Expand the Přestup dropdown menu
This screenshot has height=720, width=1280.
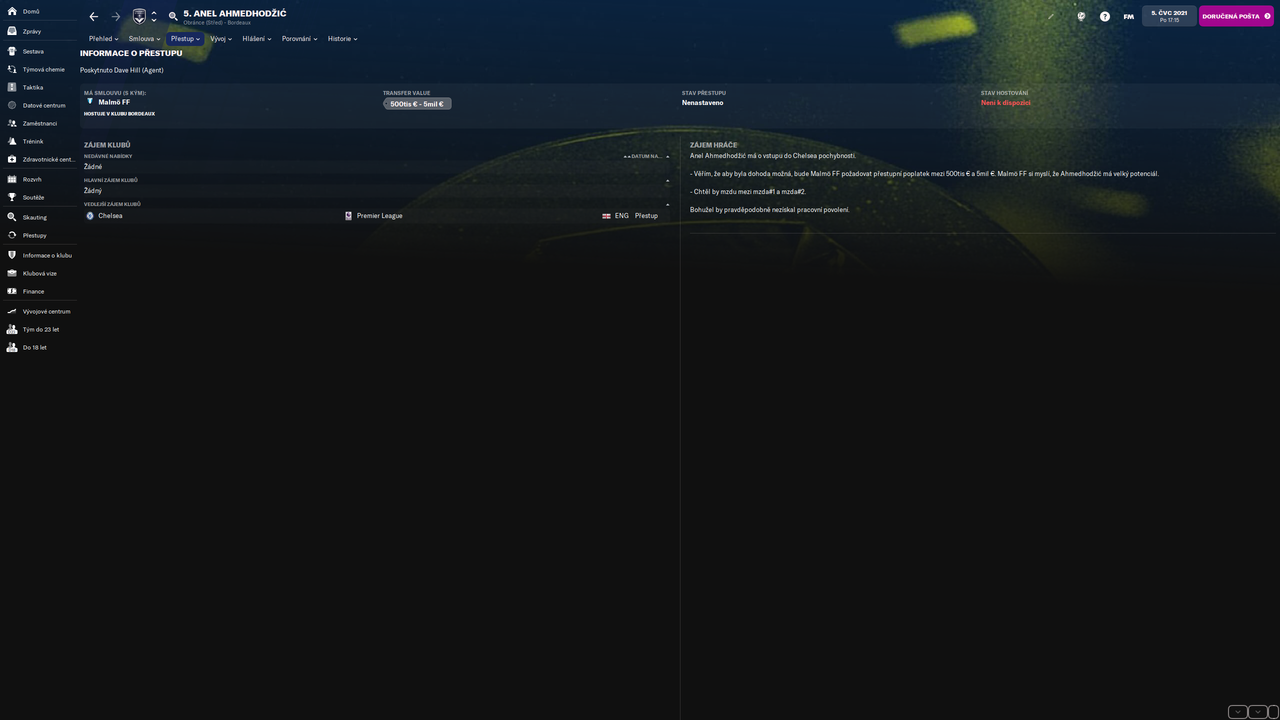(184, 38)
